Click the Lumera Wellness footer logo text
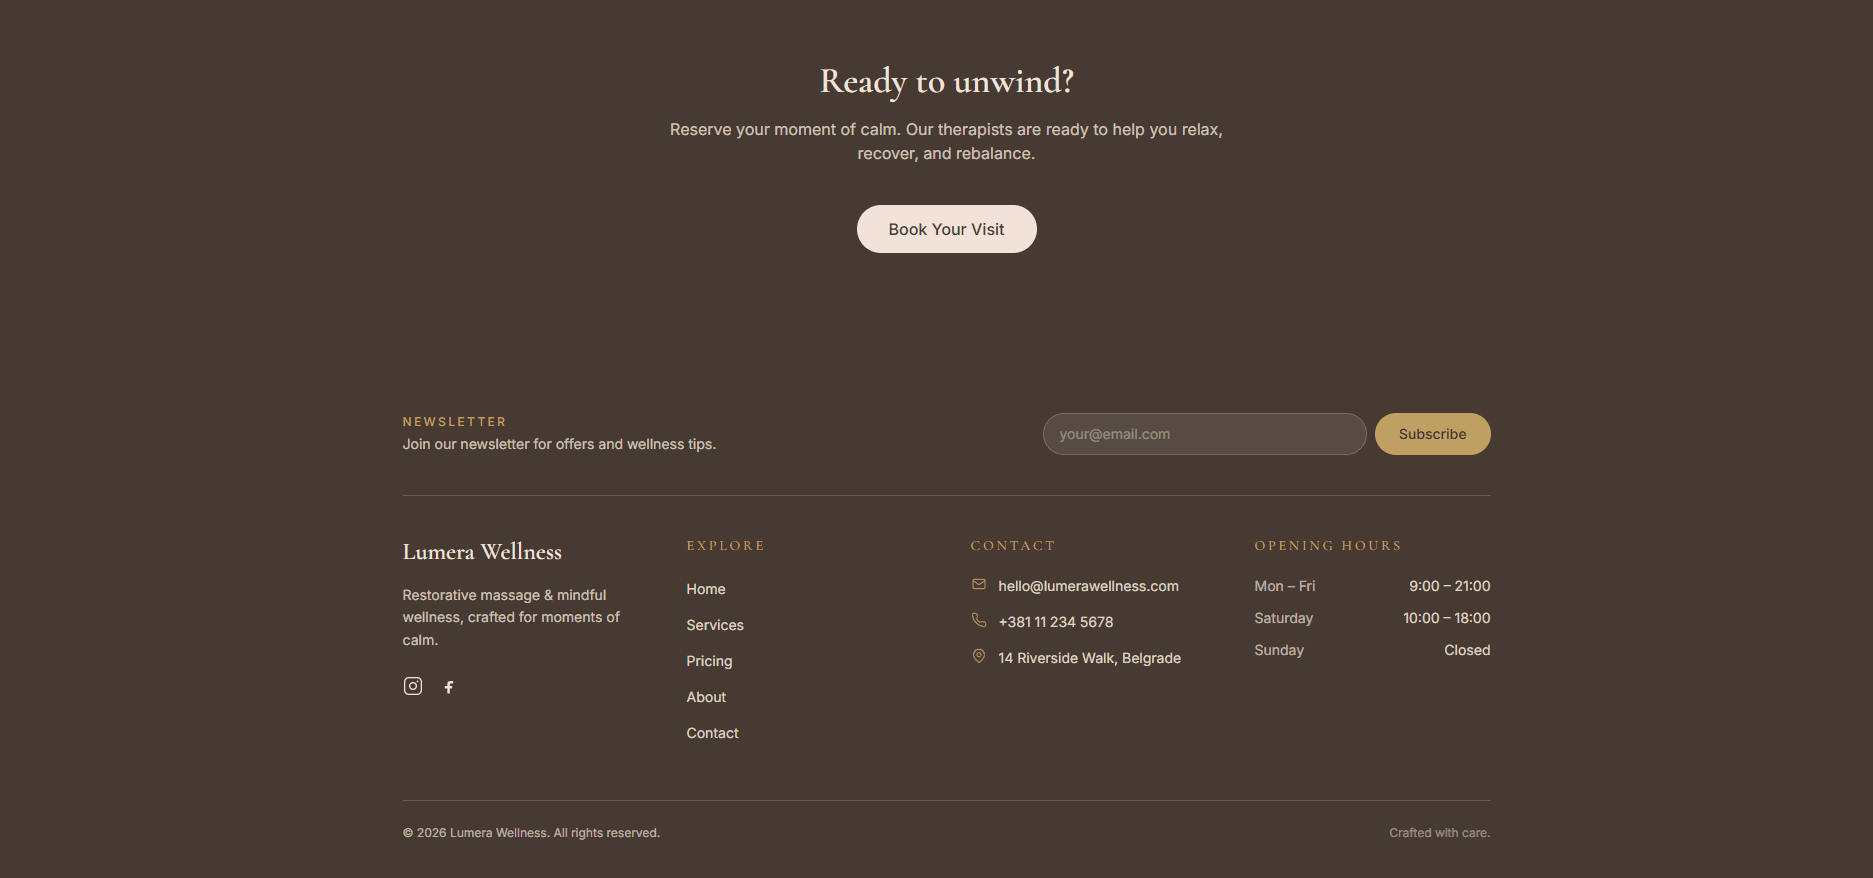The image size is (1873, 878). pos(482,552)
